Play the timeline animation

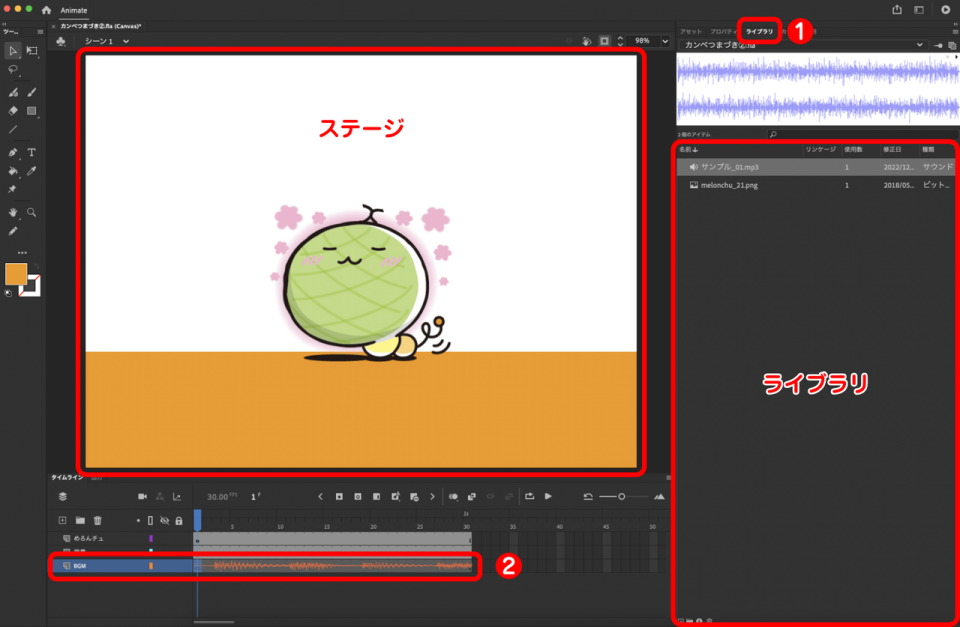pos(549,497)
